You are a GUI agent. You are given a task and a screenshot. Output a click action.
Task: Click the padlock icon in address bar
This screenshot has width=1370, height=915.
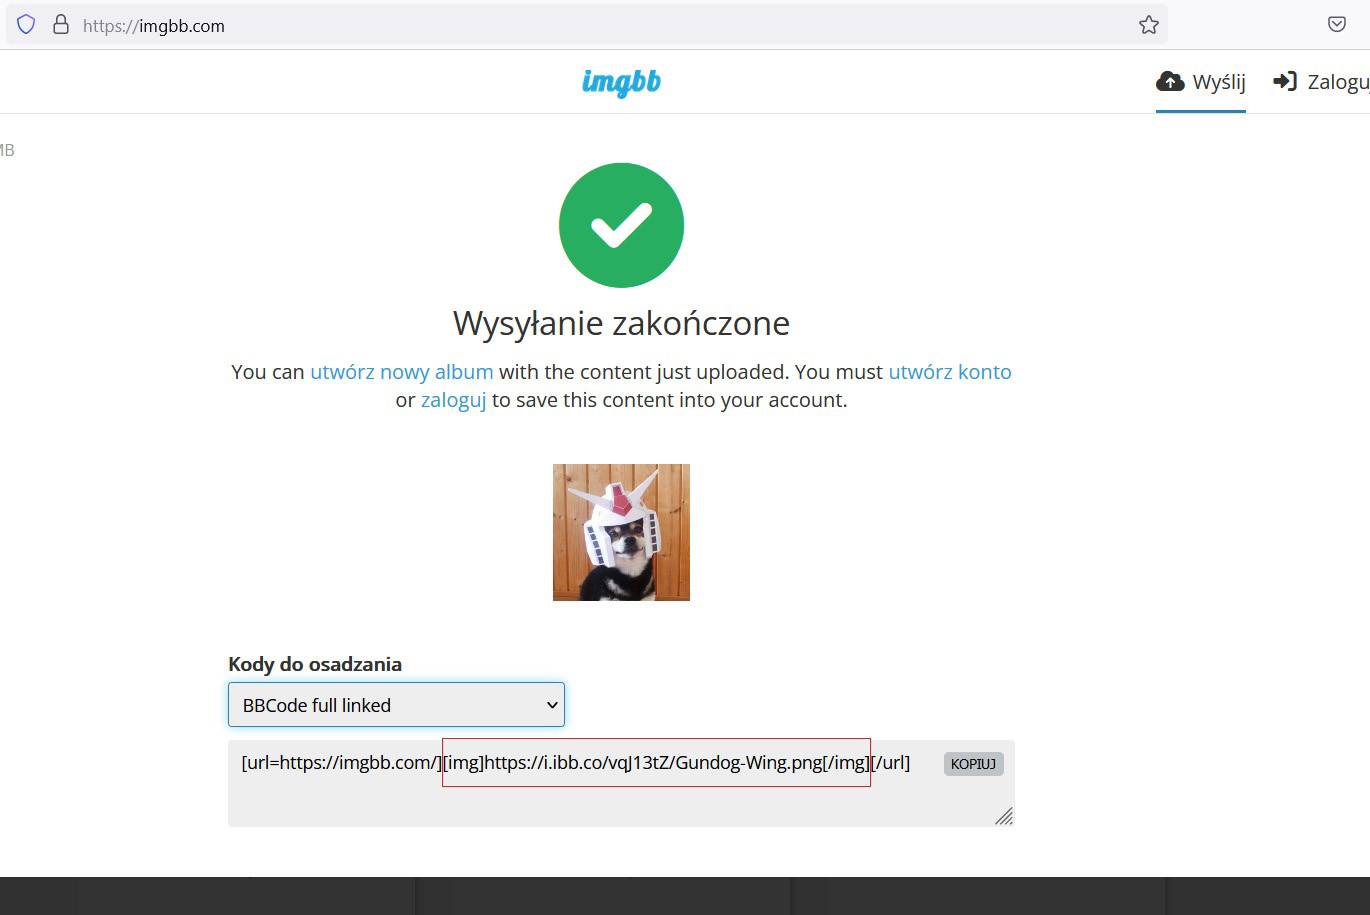(61, 25)
